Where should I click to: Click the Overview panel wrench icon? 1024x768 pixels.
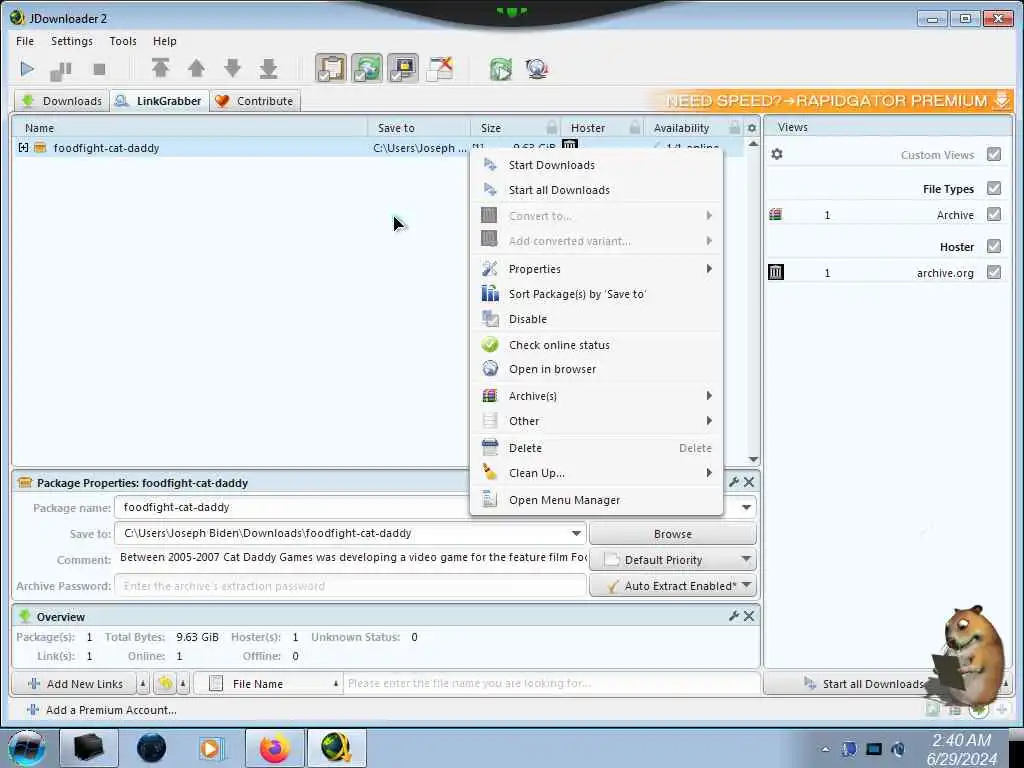734,616
